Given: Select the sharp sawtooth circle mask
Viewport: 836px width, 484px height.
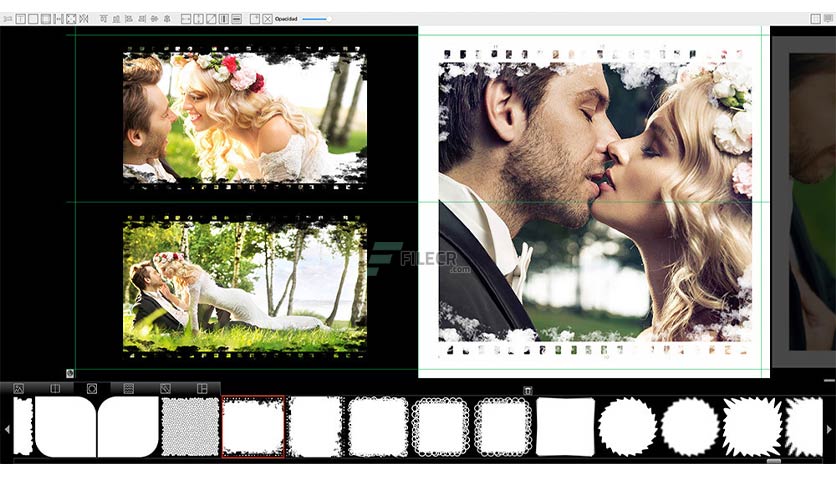Looking at the screenshot, I should click(627, 427).
